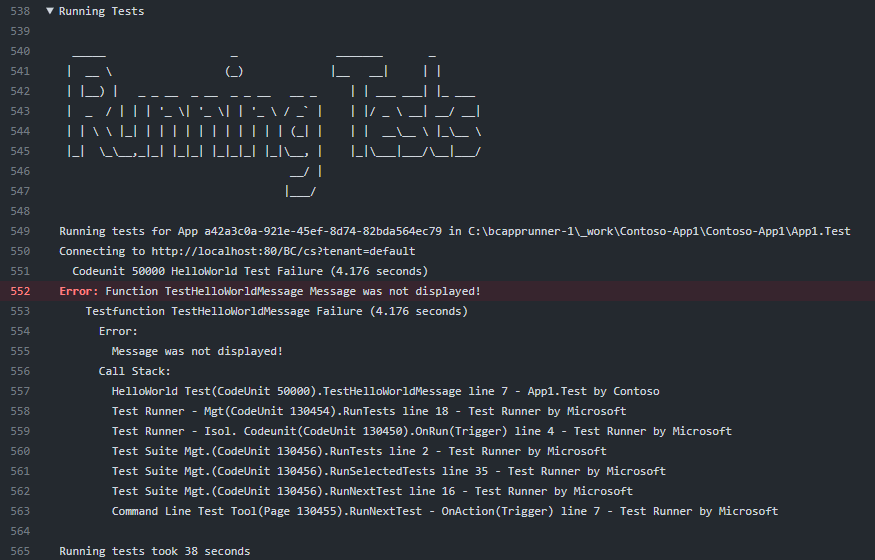Image resolution: width=875 pixels, height=560 pixels.
Task: Click the Running Tests group heading
Action: 101,11
